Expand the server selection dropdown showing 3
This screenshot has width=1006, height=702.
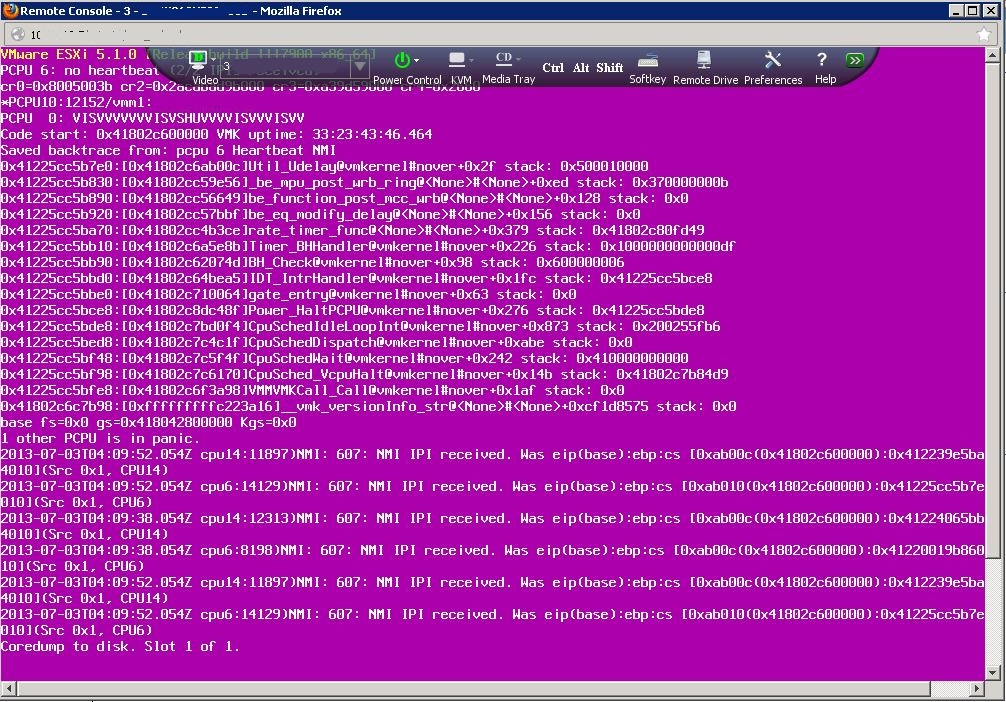point(360,67)
